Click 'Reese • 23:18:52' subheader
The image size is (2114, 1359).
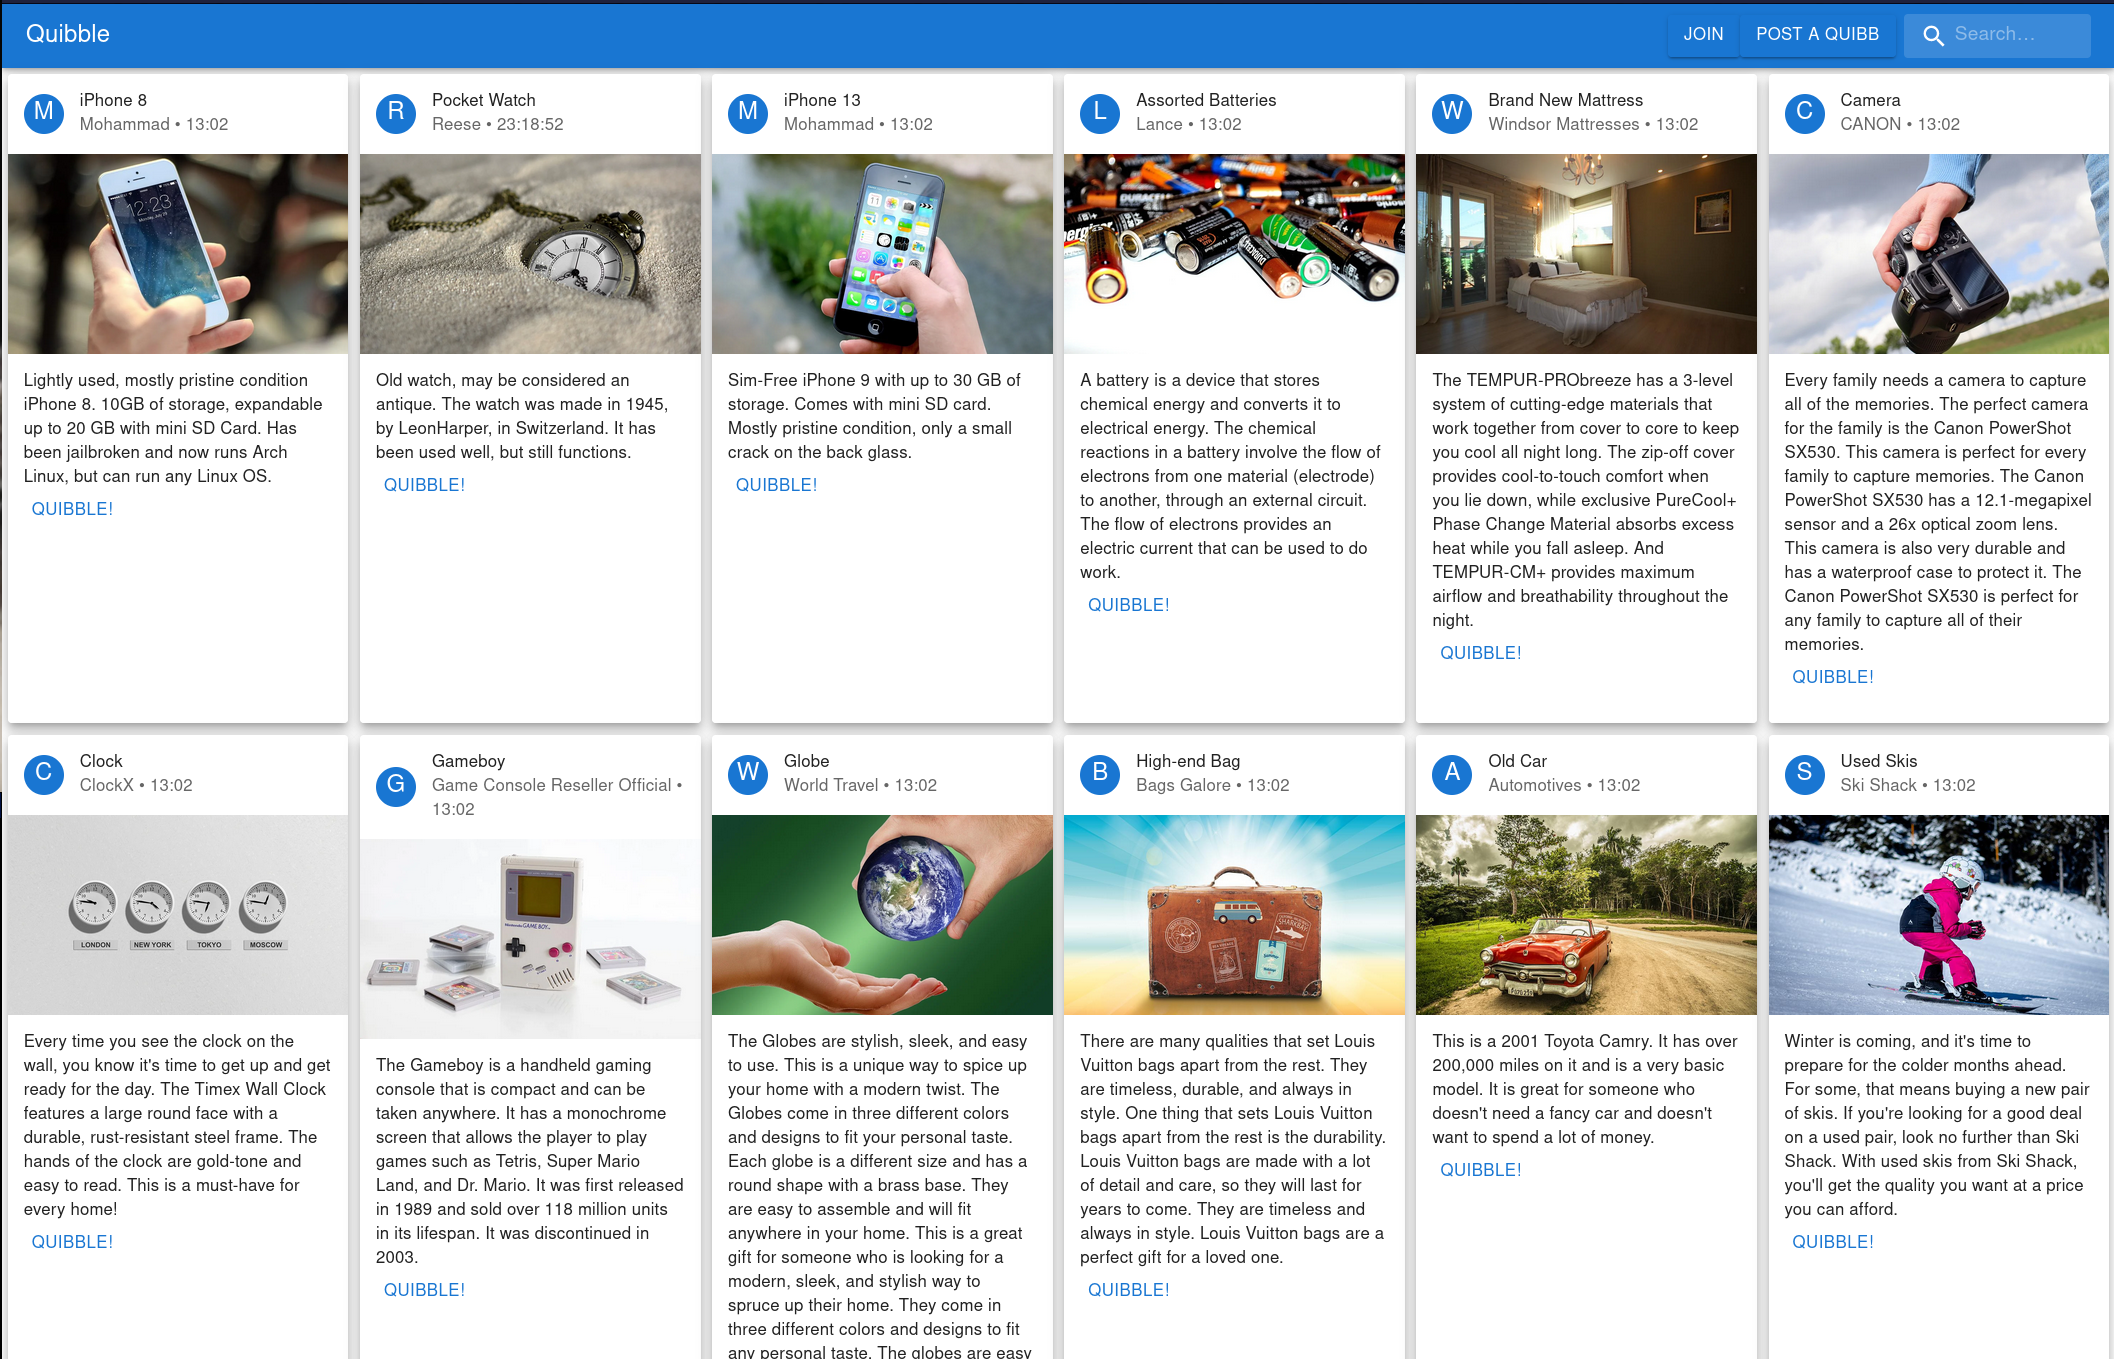click(498, 124)
